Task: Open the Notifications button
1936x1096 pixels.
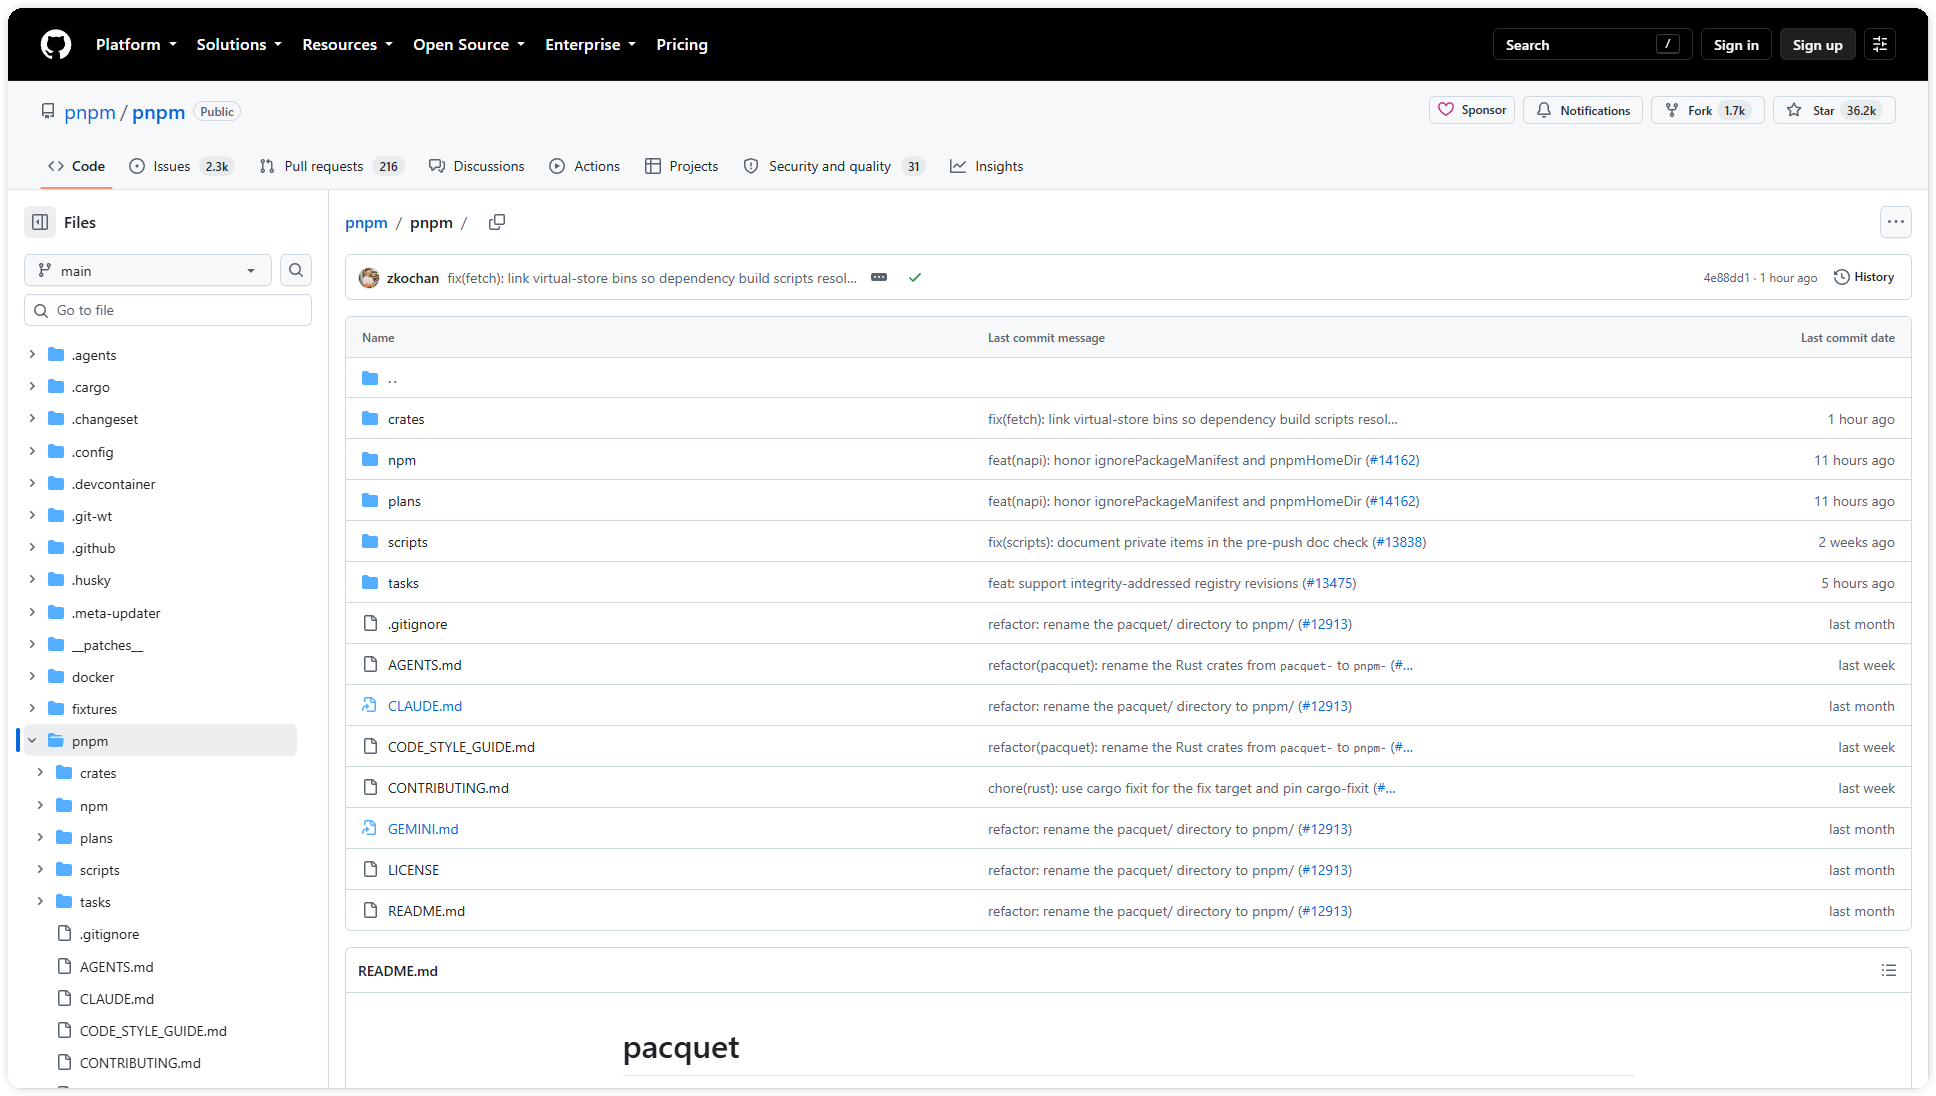Action: coord(1583,110)
